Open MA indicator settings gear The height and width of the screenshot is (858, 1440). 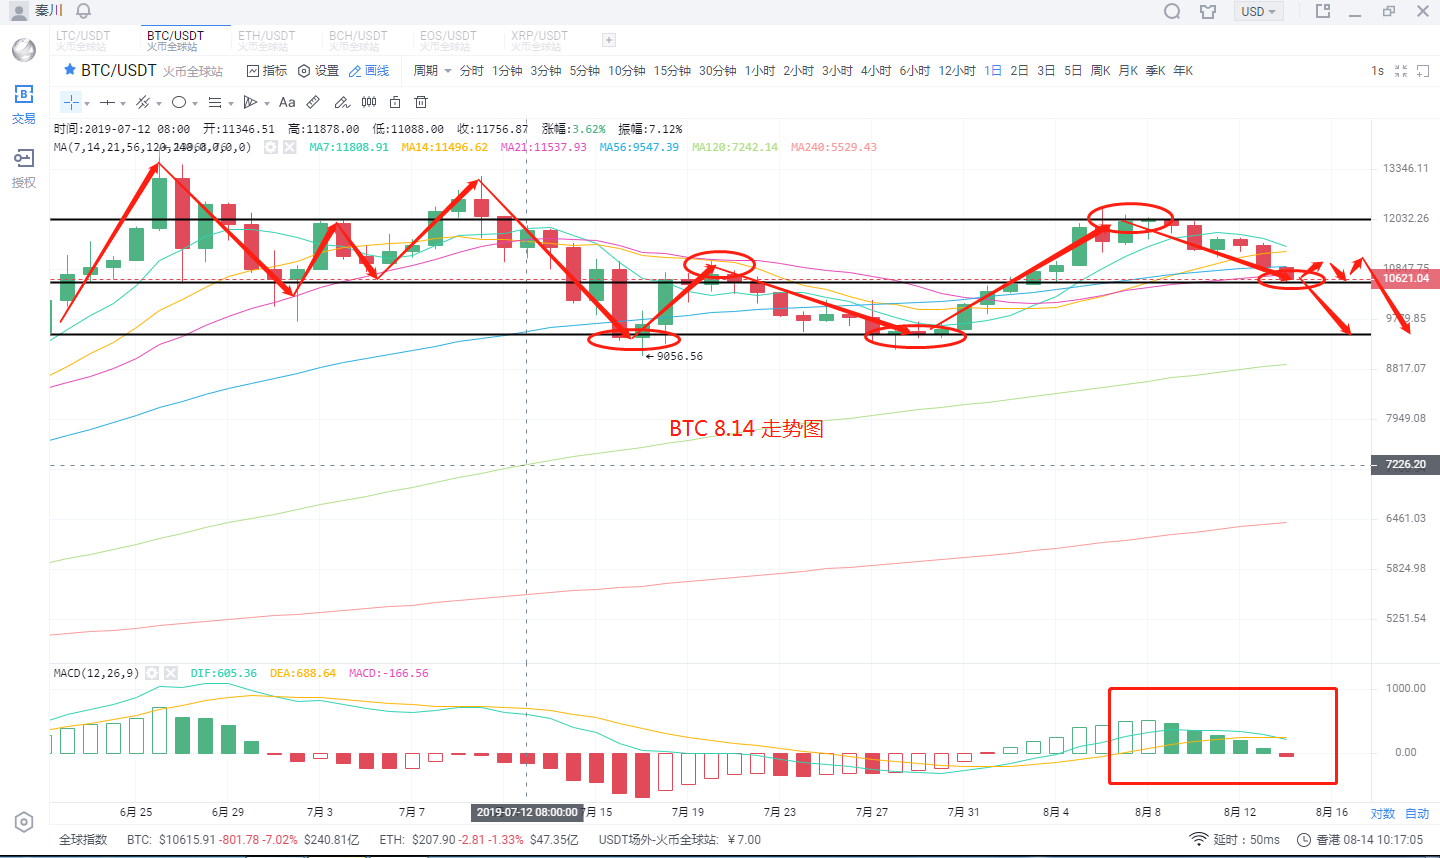tap(270, 147)
